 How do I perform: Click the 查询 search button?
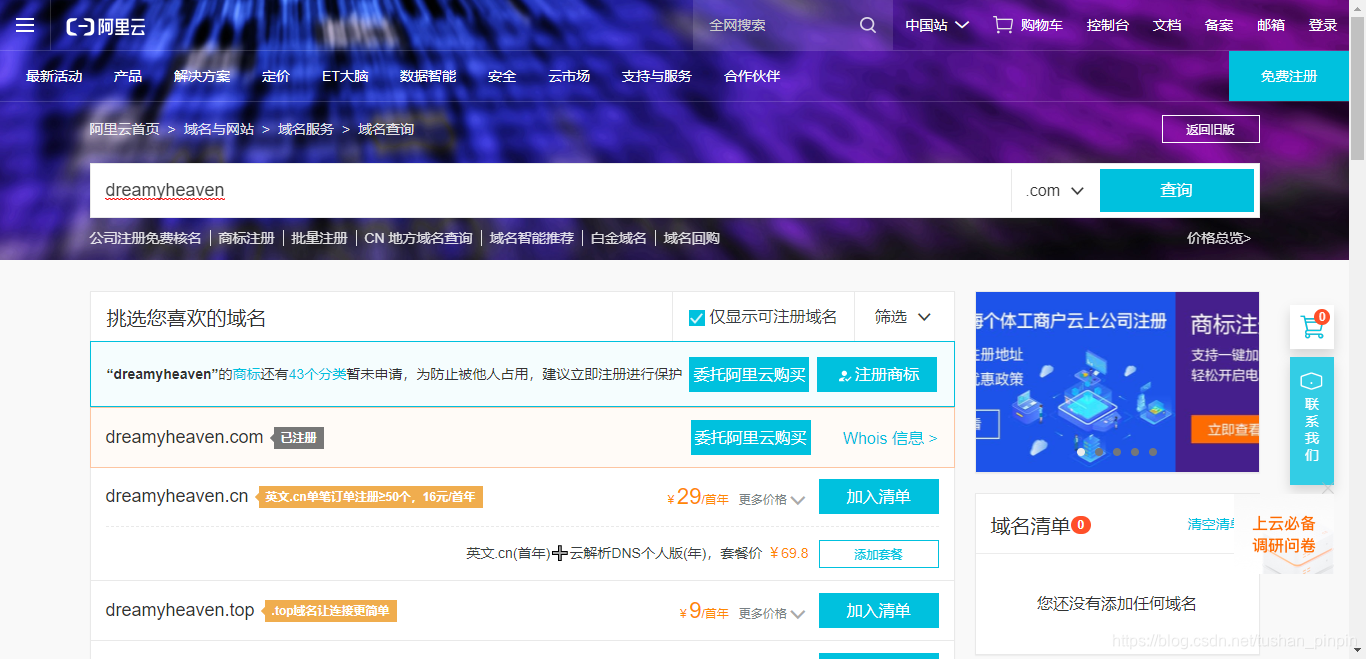click(x=1176, y=191)
